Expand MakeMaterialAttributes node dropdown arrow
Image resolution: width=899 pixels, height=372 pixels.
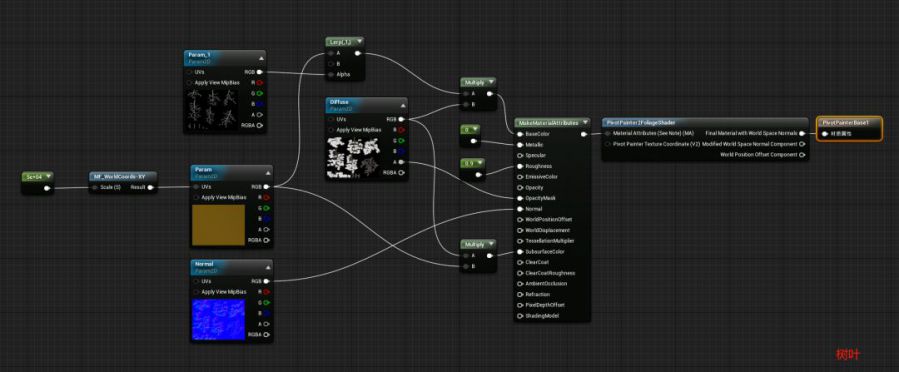pos(584,122)
